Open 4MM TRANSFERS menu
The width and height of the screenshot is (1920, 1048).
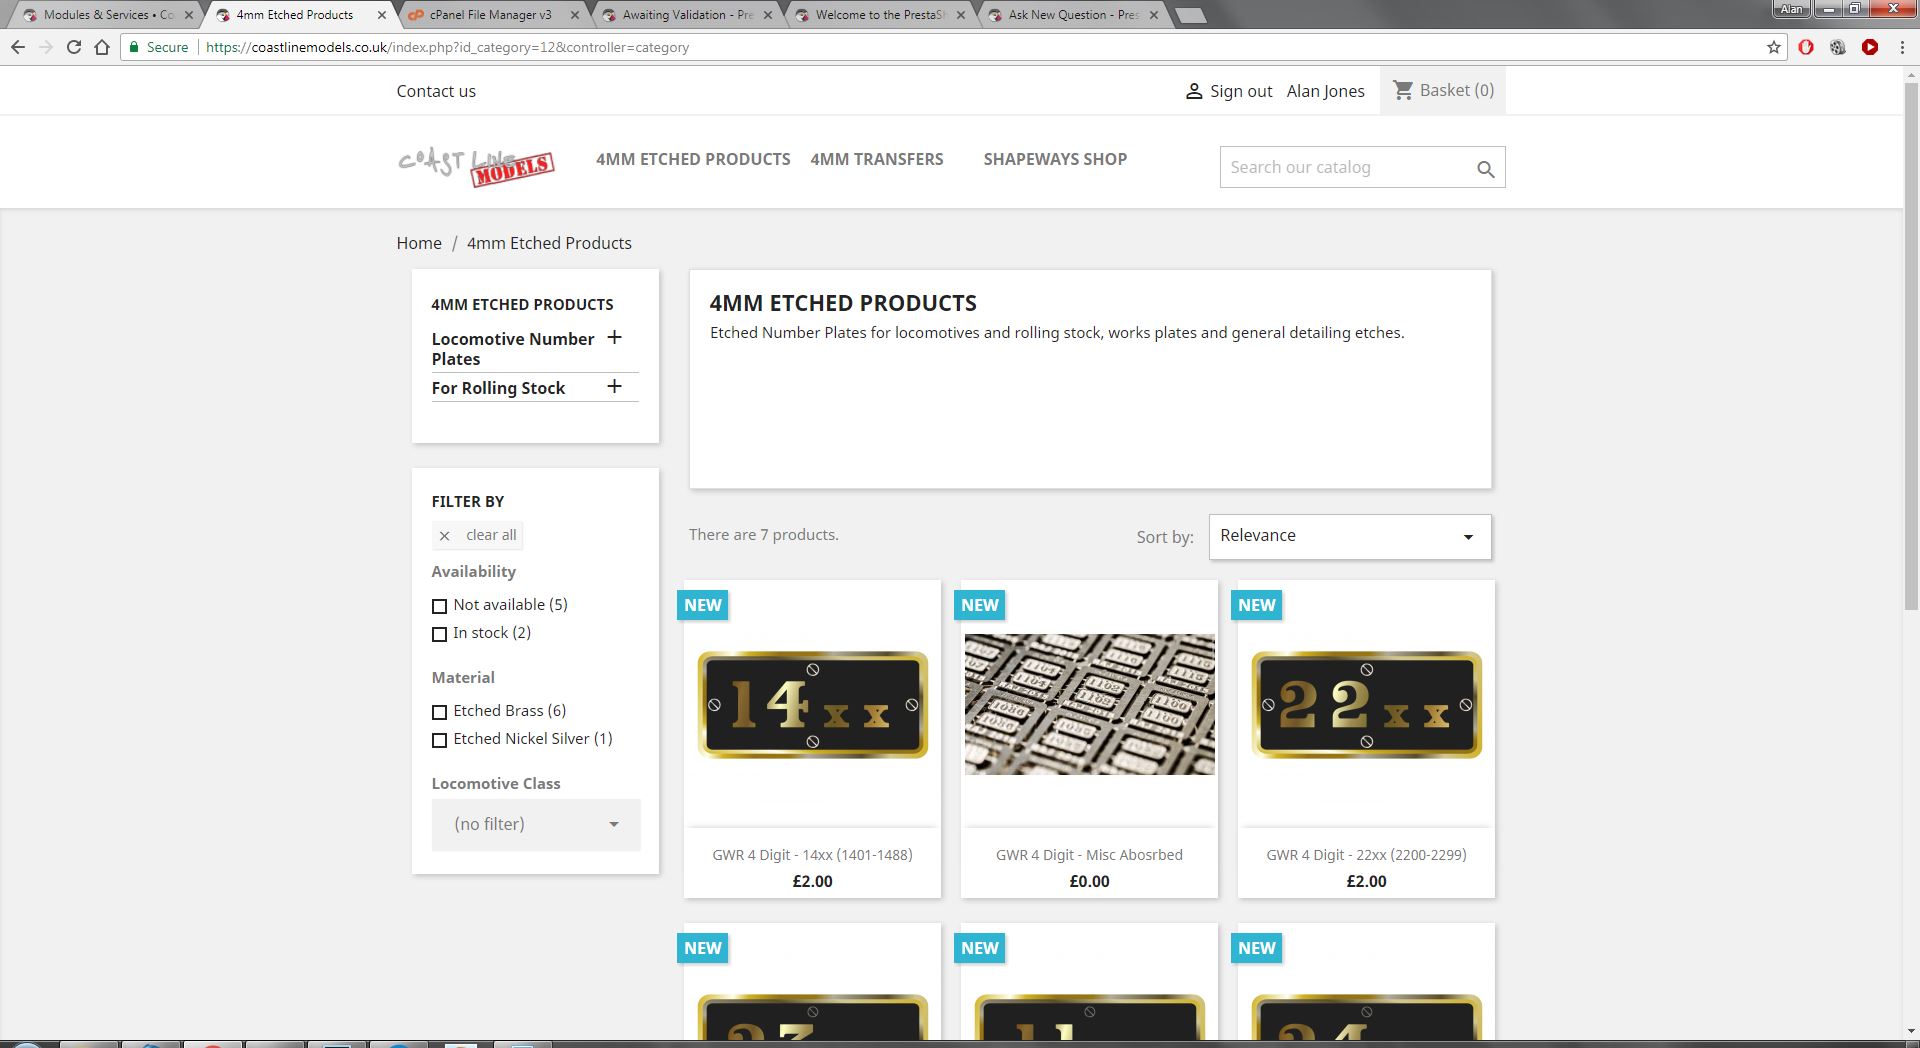[x=877, y=159]
